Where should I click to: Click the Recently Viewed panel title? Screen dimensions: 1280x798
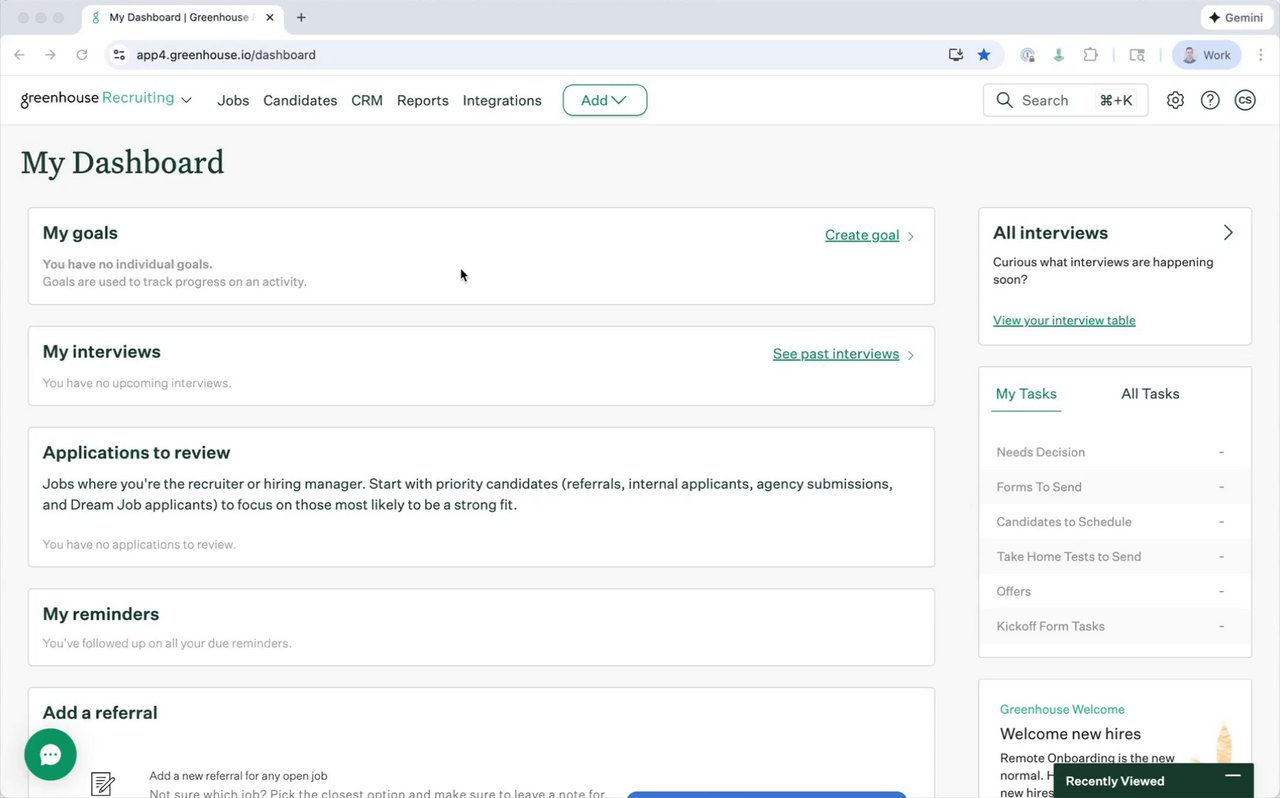tap(1115, 781)
